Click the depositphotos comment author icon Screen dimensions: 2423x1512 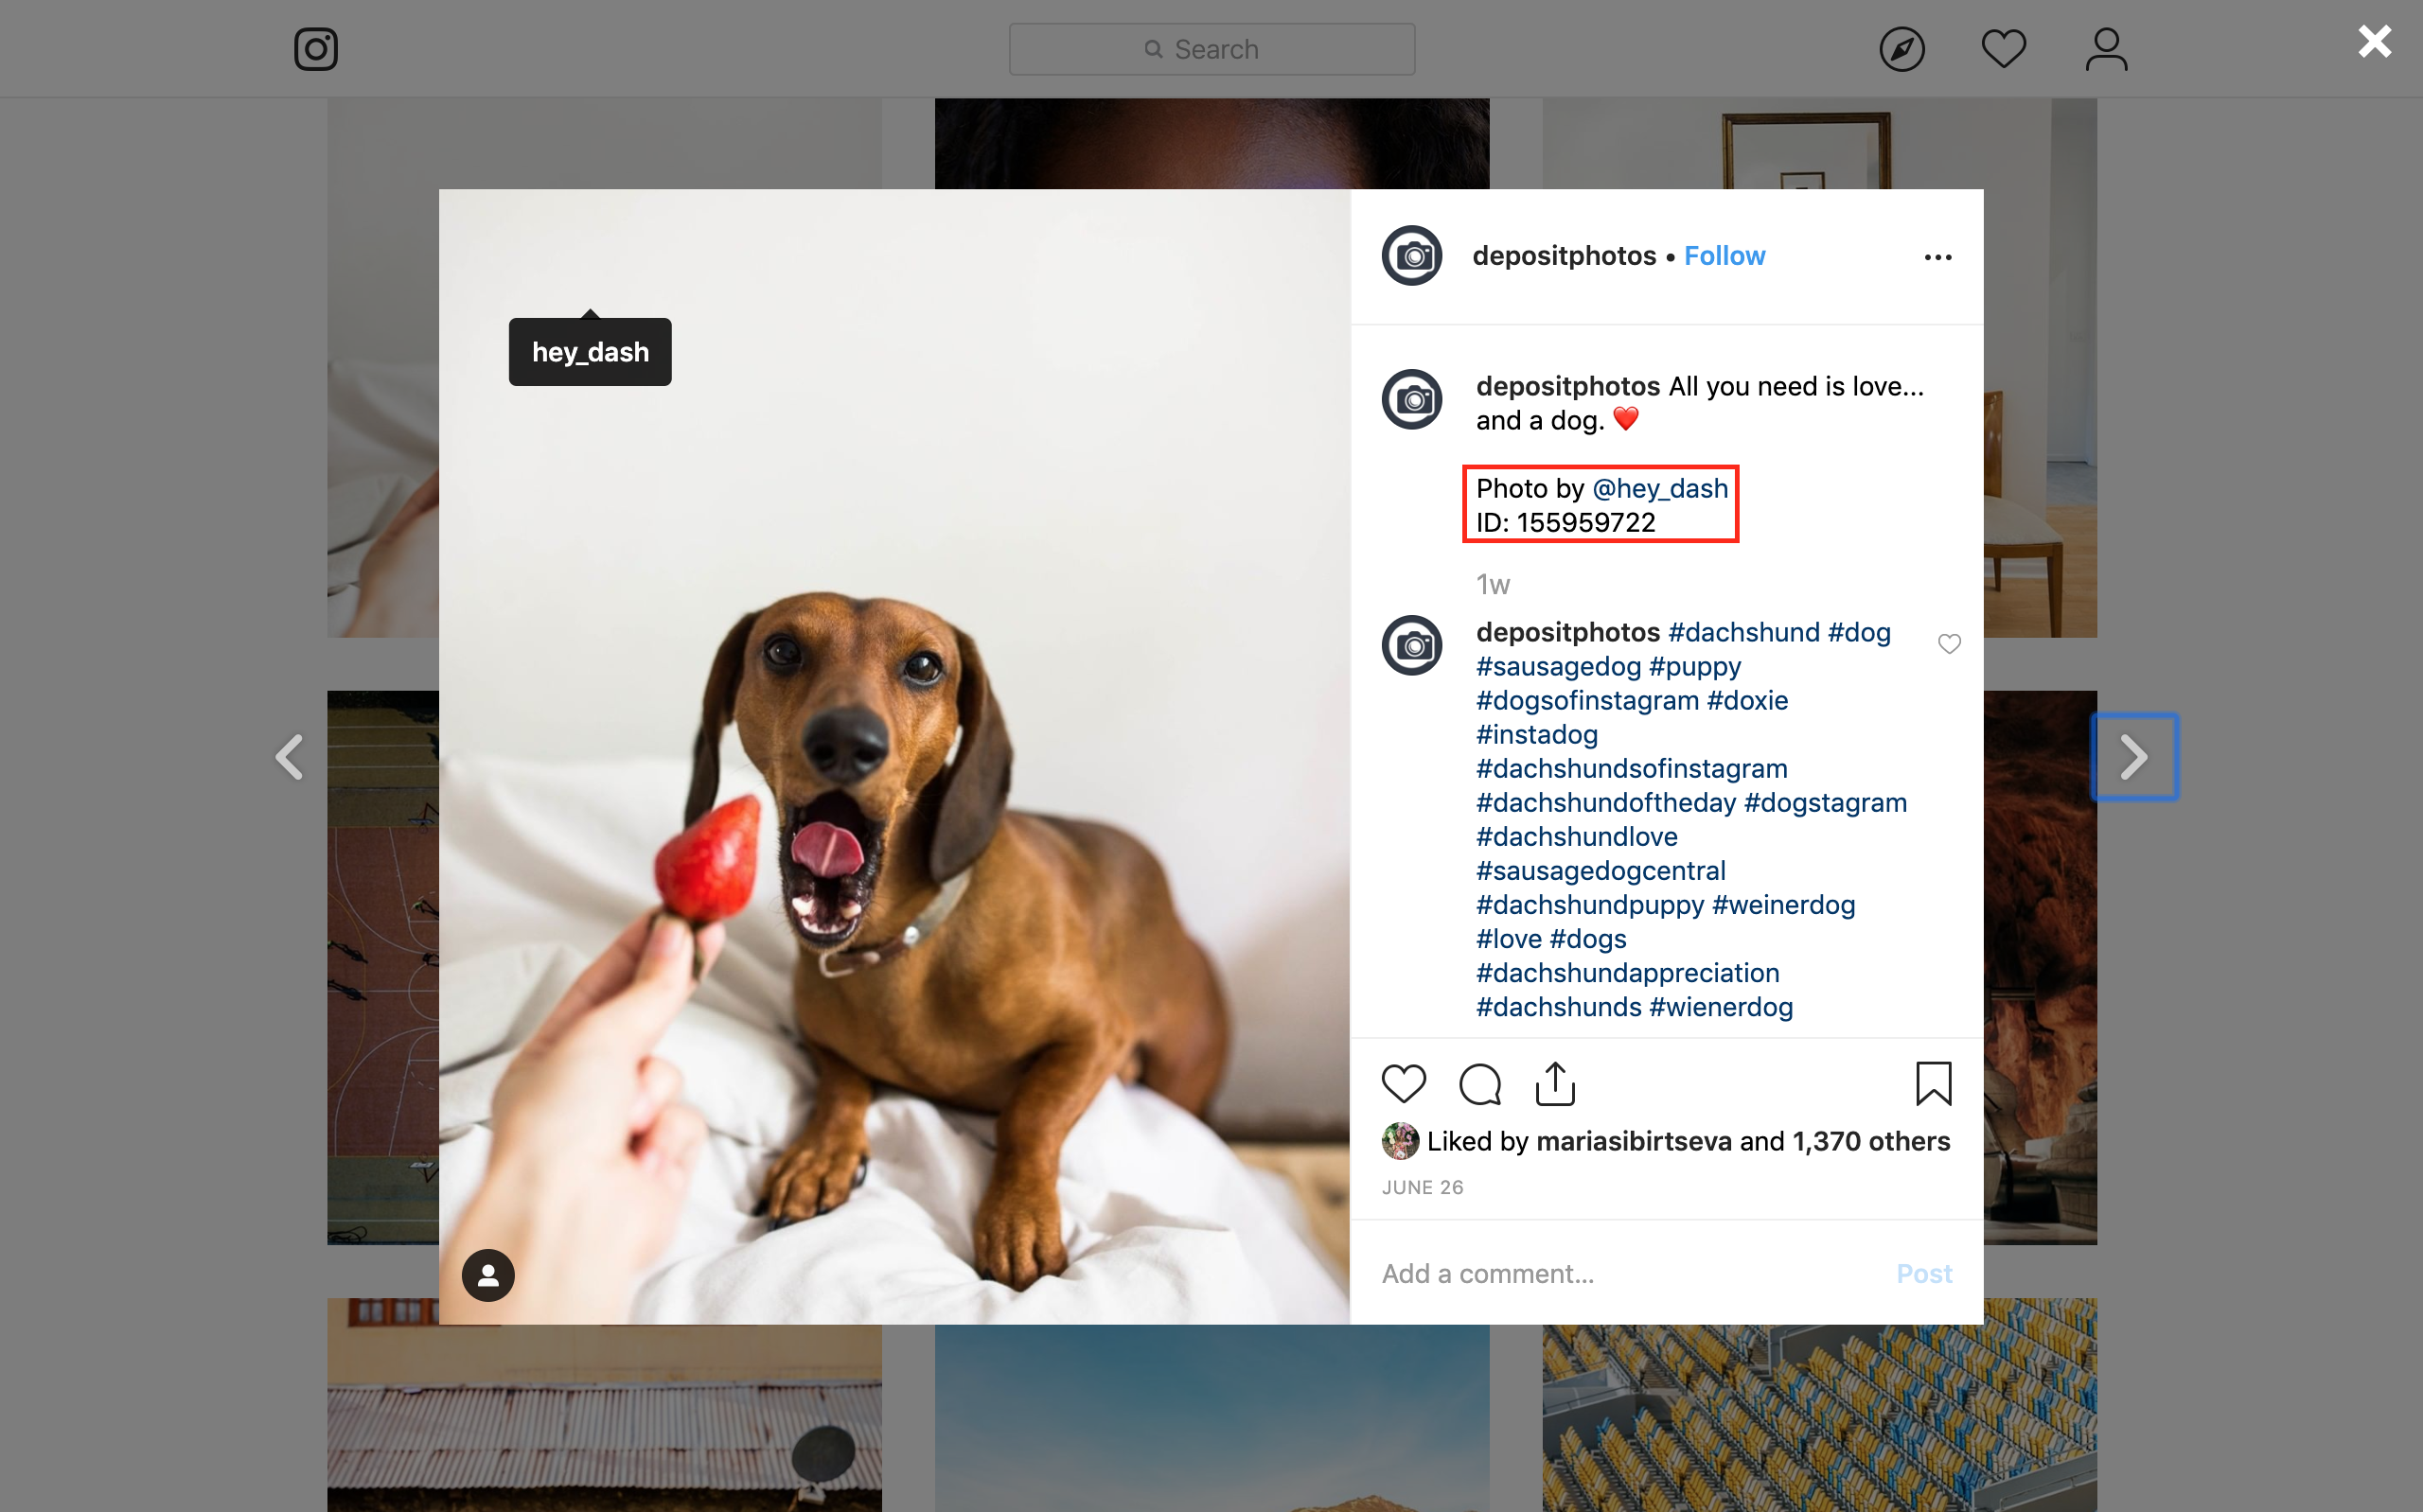pyautogui.click(x=1411, y=644)
